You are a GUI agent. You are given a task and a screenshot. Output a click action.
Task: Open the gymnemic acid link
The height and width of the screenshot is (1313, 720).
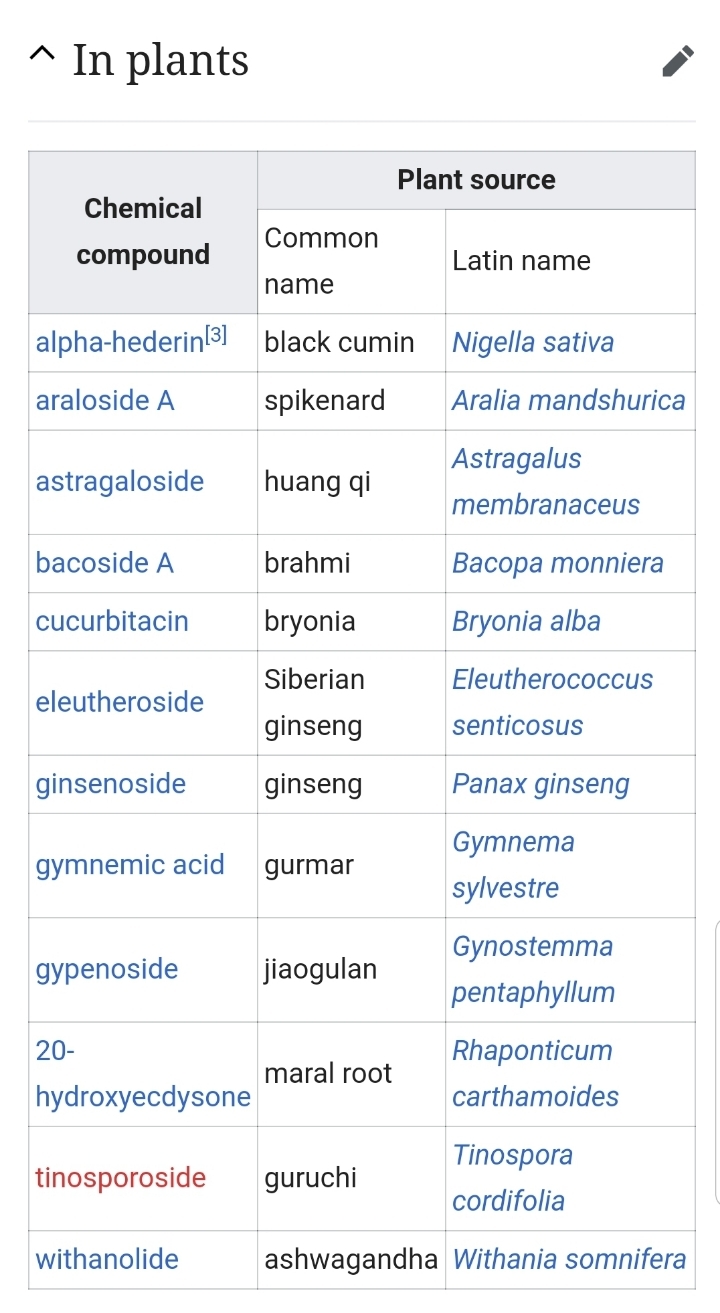click(130, 865)
